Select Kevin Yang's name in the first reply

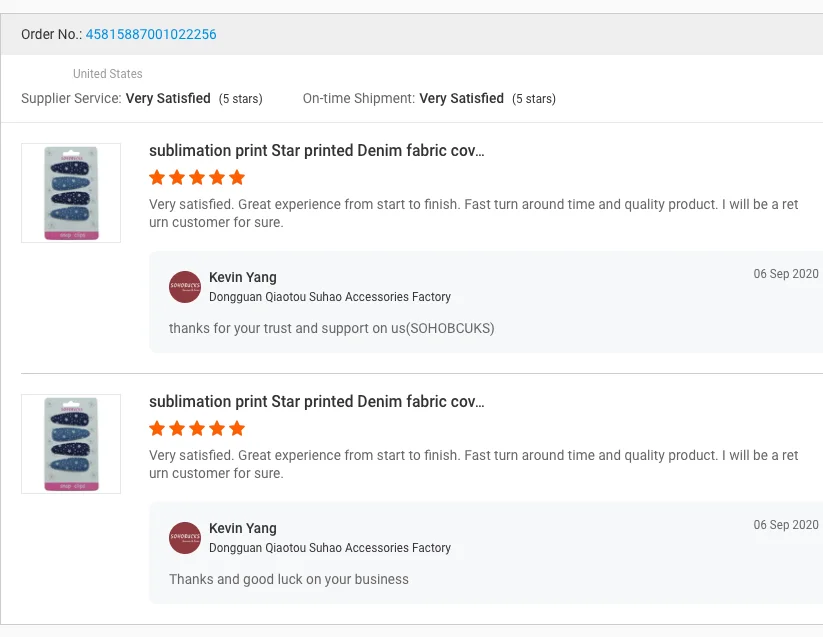(x=243, y=277)
